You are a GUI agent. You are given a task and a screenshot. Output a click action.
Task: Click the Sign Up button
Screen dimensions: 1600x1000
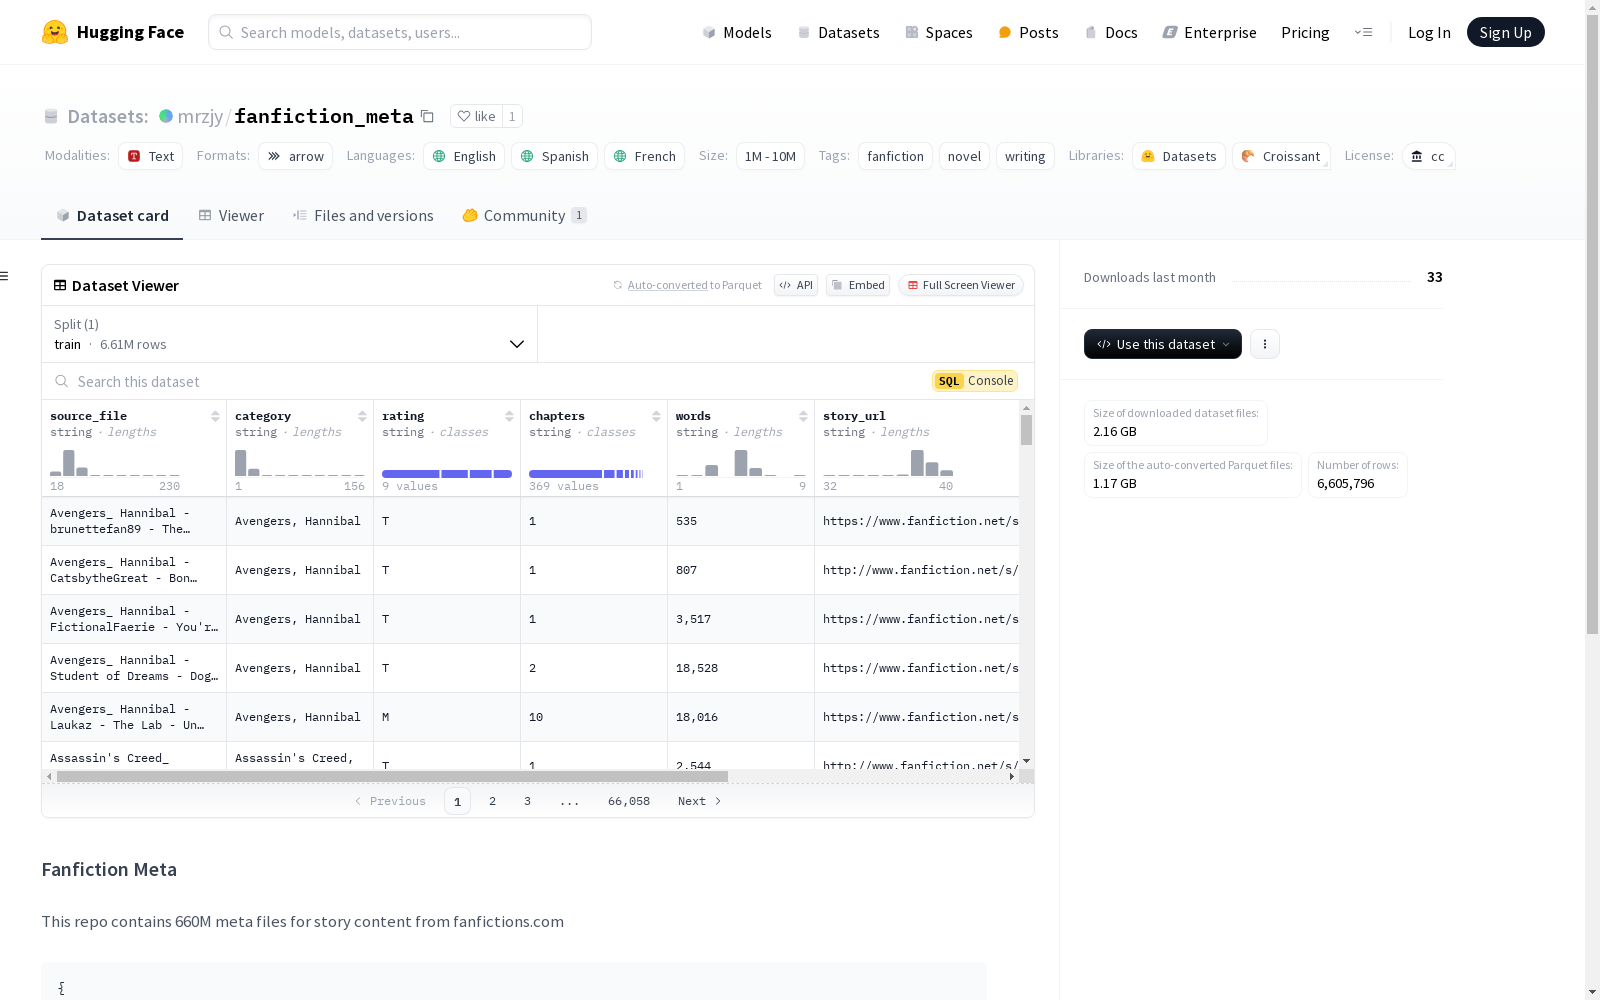(x=1506, y=32)
